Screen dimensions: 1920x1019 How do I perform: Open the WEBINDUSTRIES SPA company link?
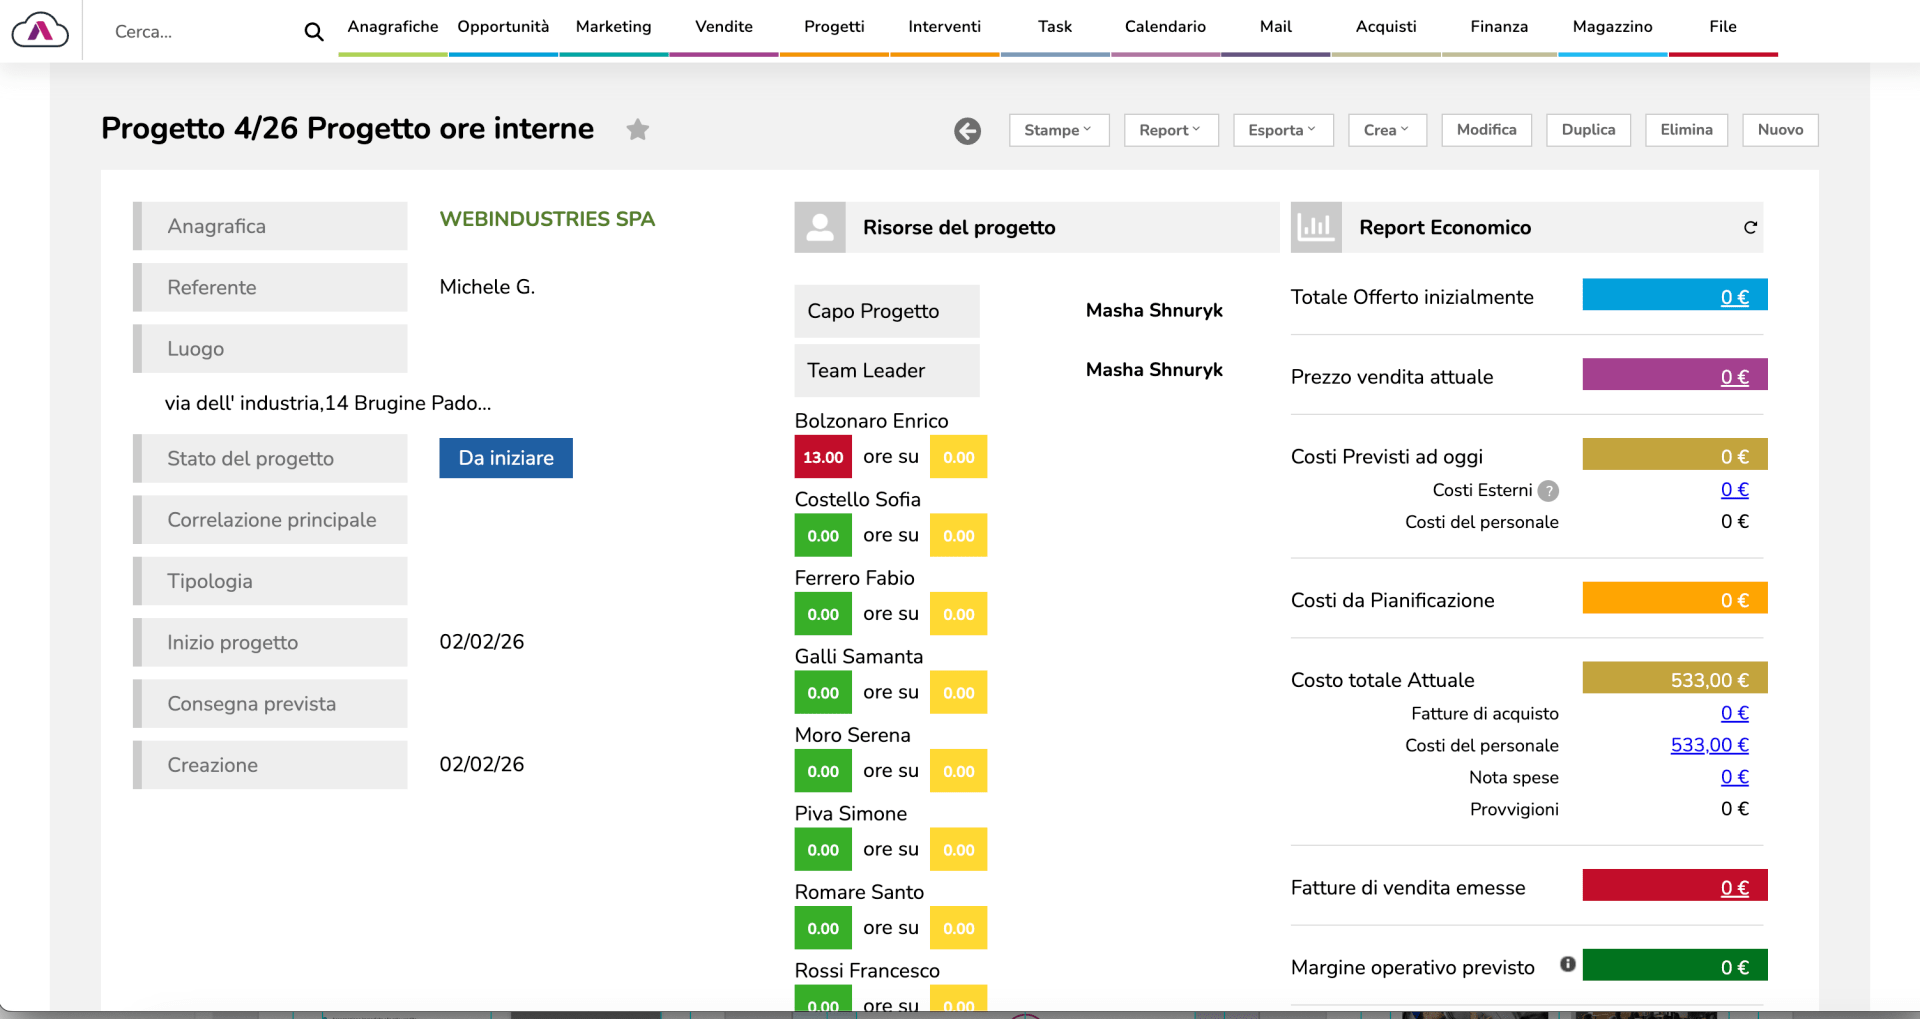[547, 219]
